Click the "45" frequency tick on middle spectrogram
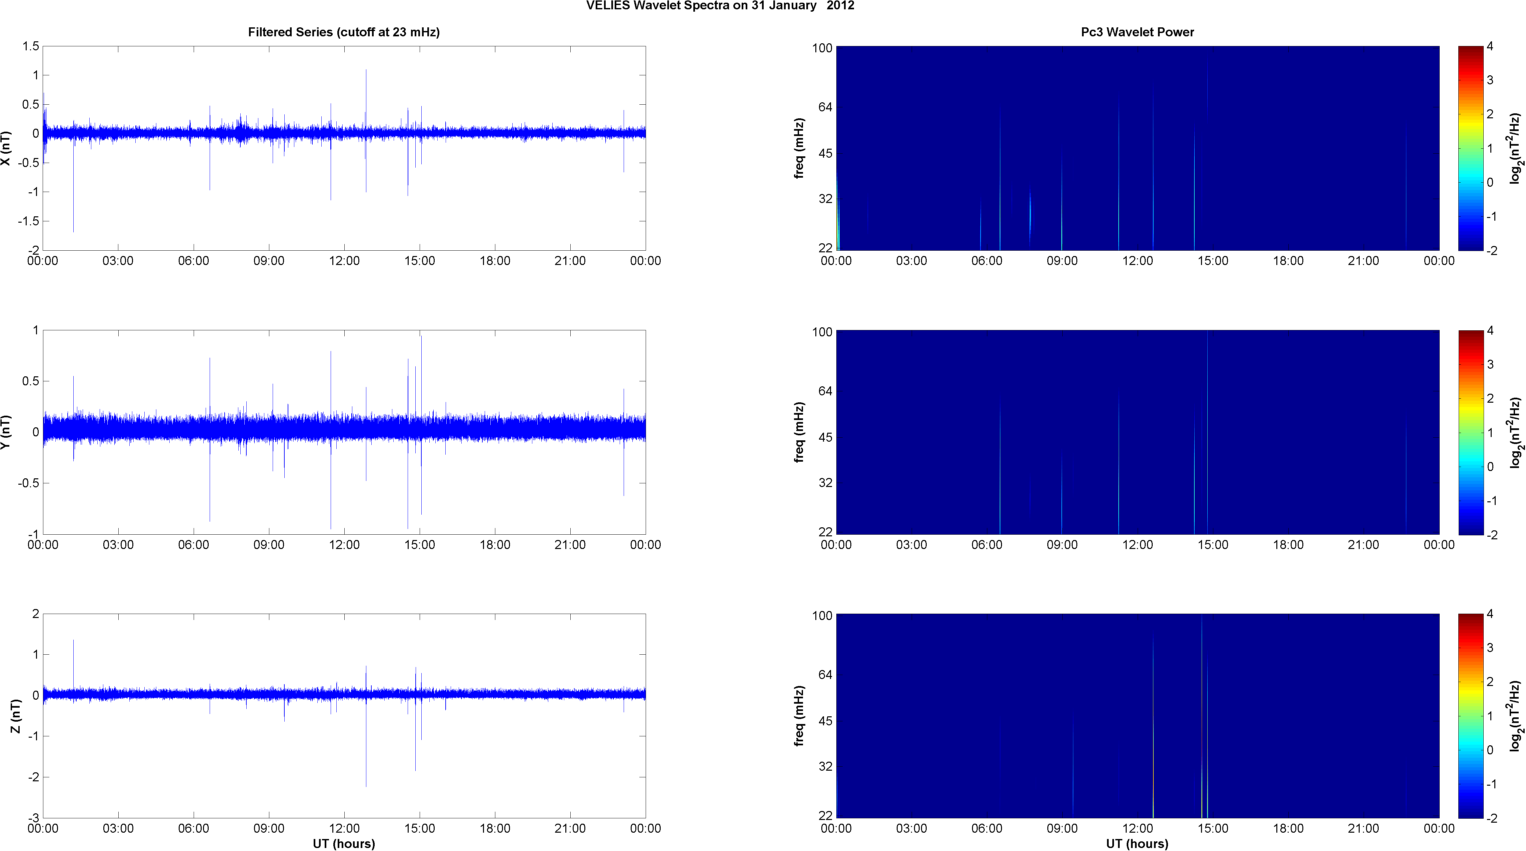 (x=826, y=438)
